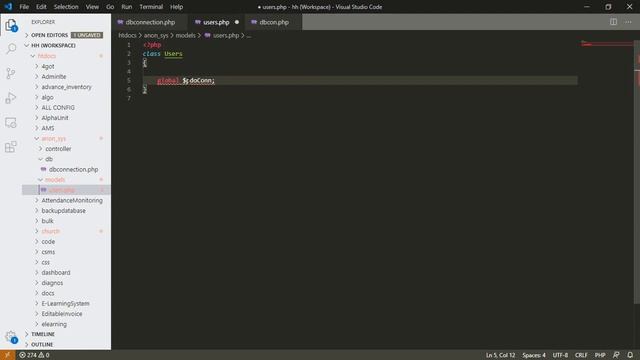Click the anon_sys breadcrumb
Viewport: 640px width, 360px height.
[156, 36]
